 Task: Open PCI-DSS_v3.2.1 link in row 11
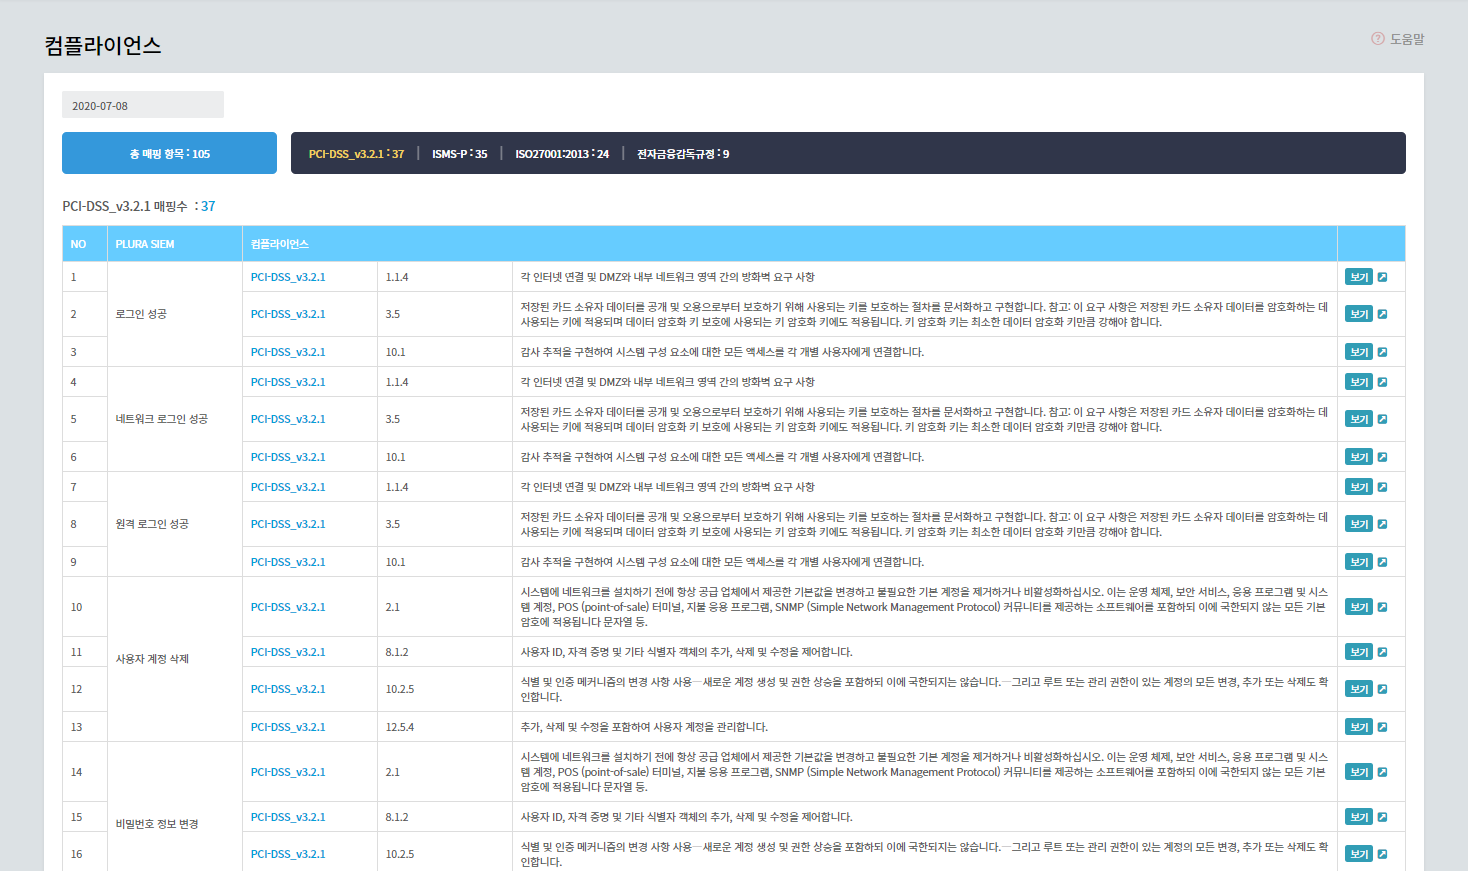coord(288,652)
